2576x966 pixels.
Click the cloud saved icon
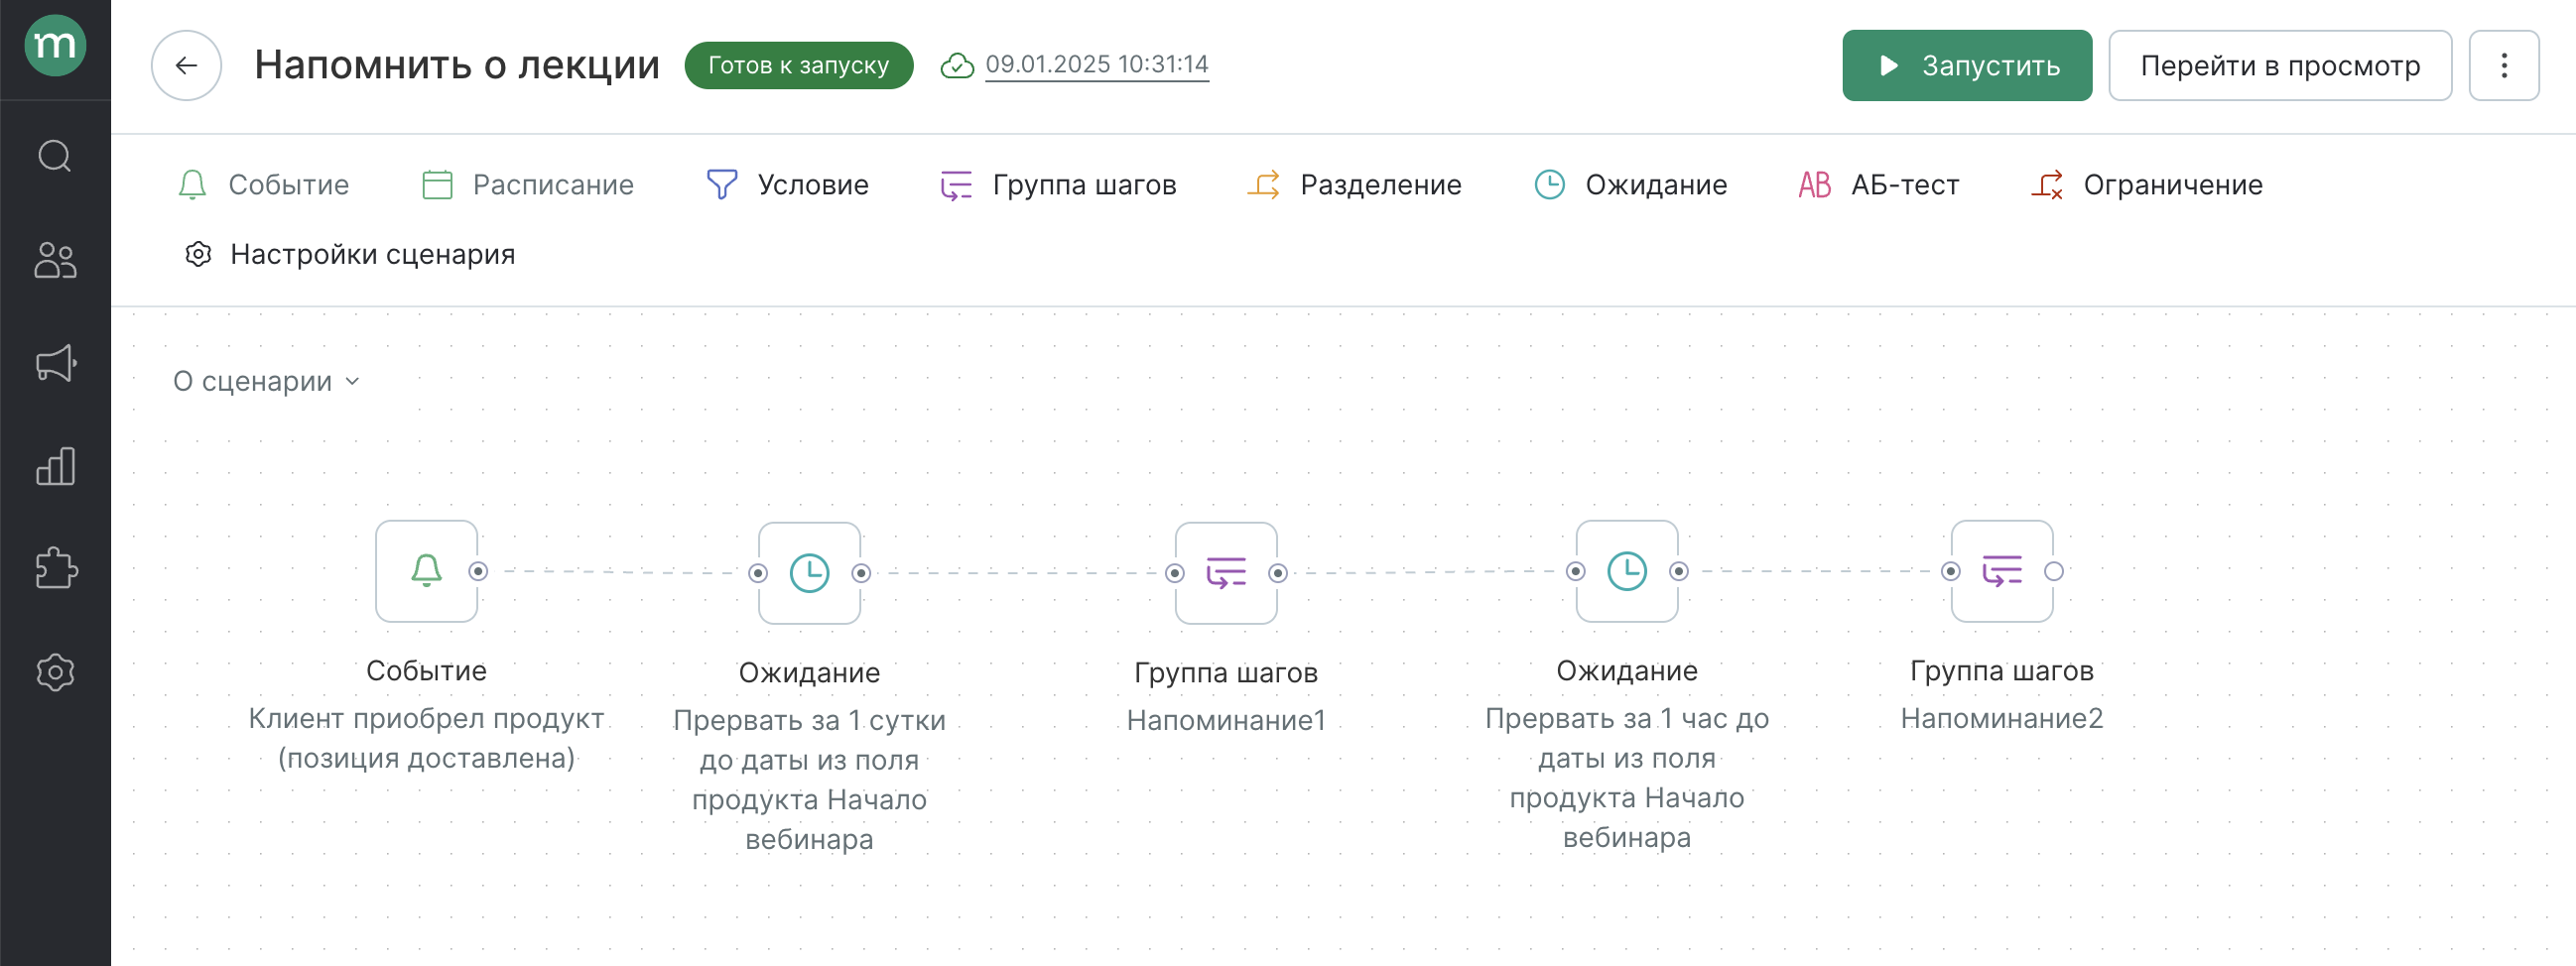pos(957,66)
